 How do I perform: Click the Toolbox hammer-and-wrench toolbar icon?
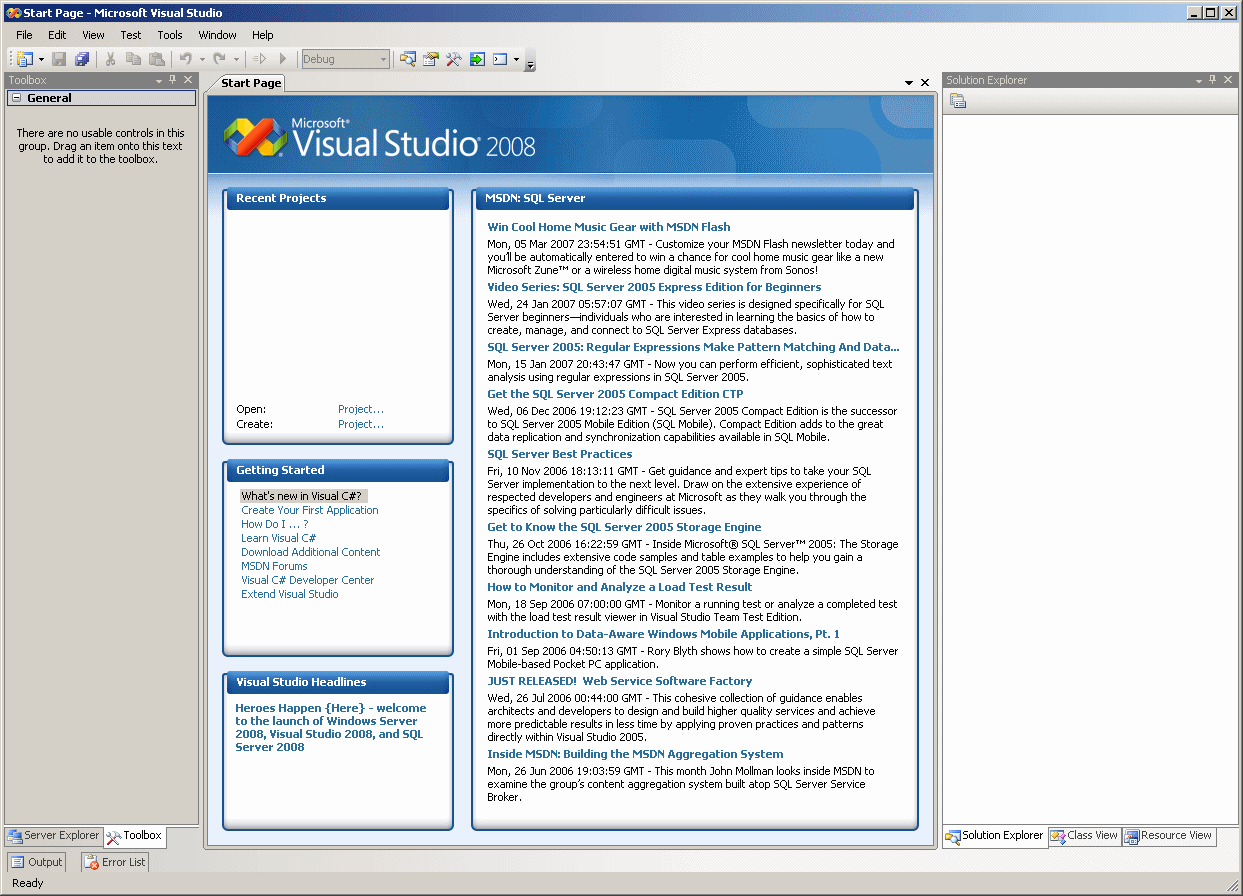pyautogui.click(x=453, y=59)
